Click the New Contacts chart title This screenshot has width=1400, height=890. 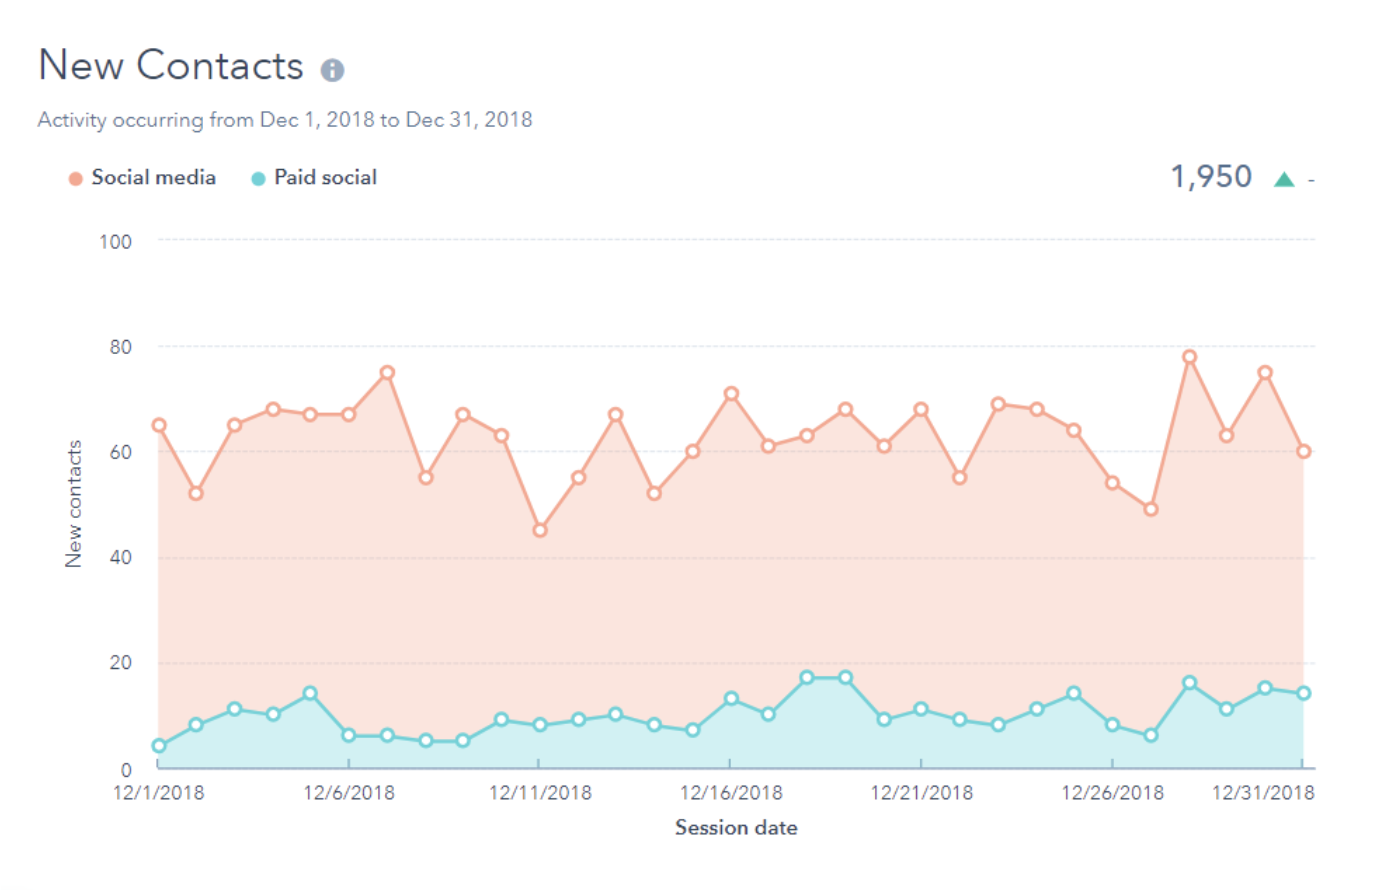point(171,66)
